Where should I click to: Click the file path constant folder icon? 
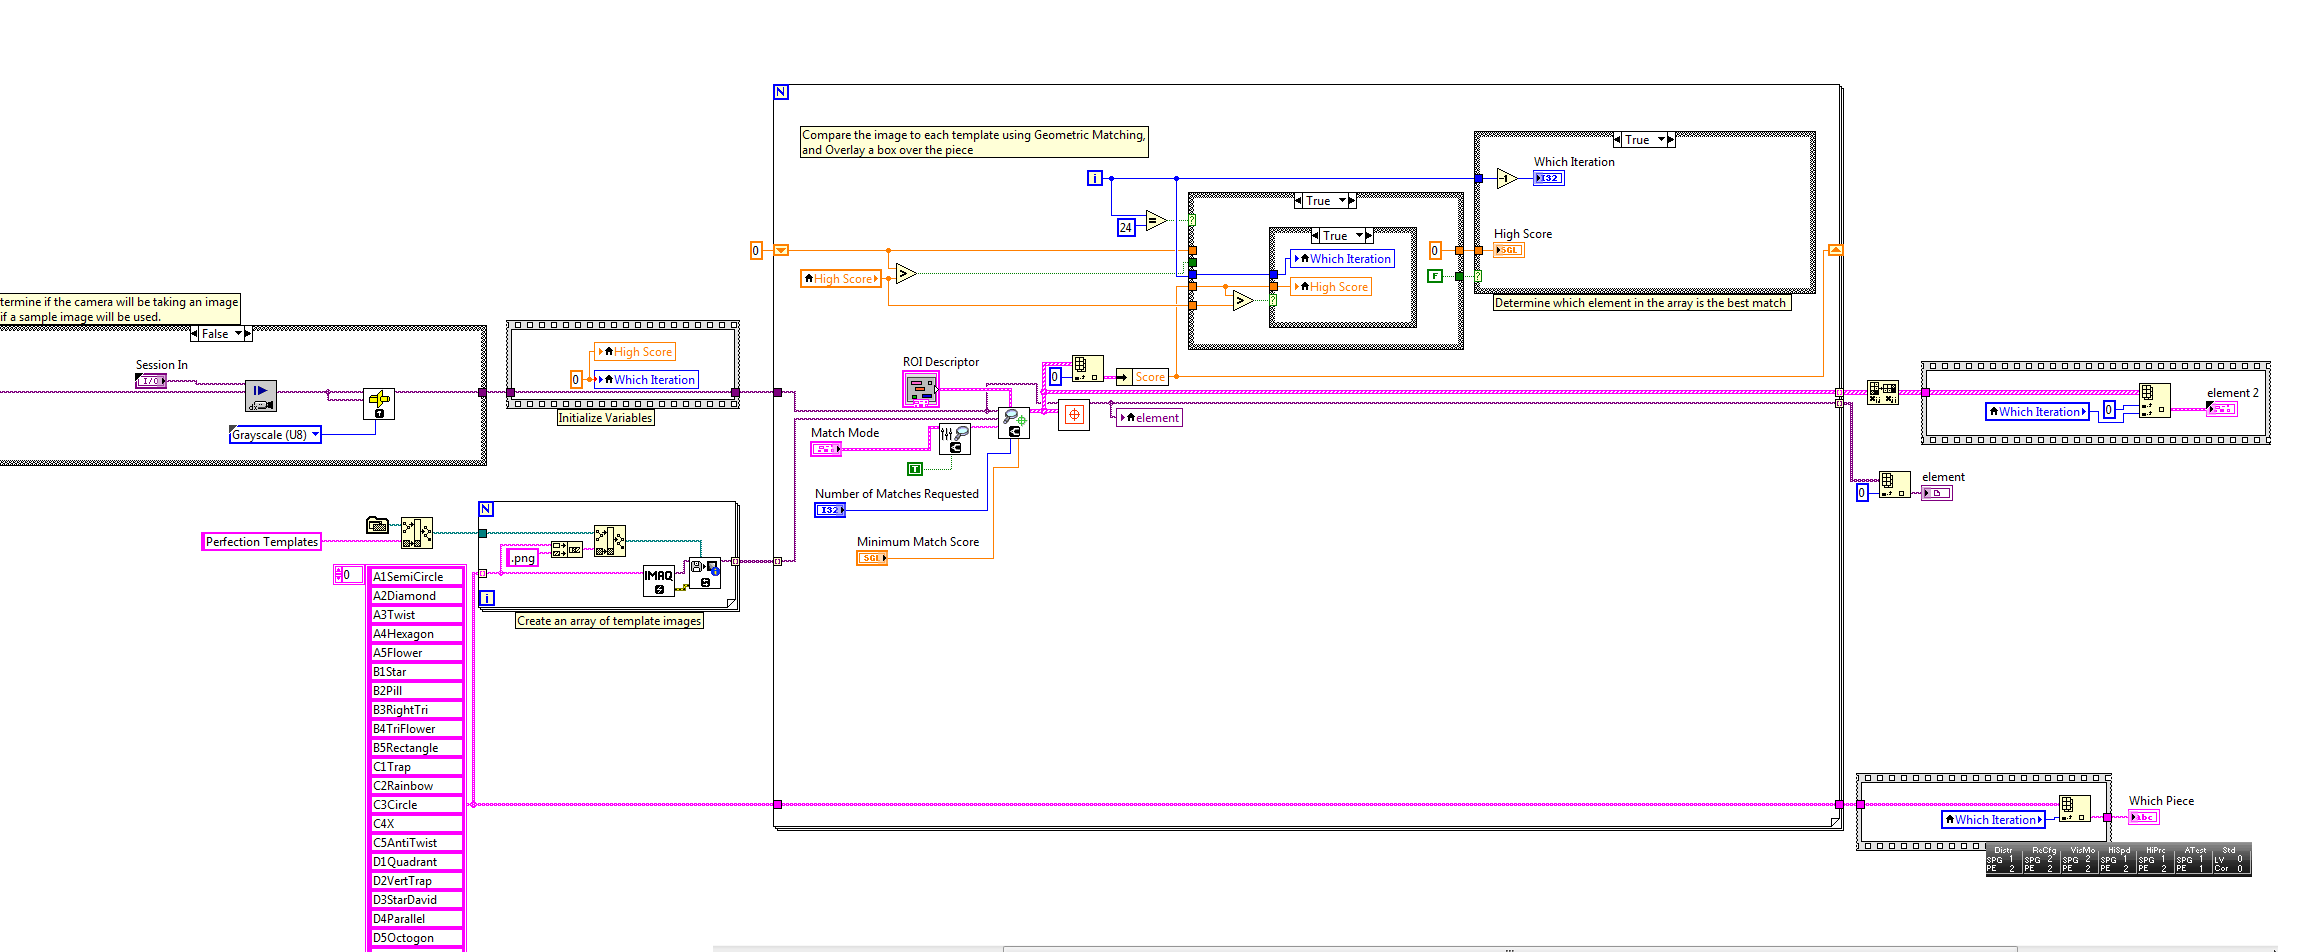(377, 525)
